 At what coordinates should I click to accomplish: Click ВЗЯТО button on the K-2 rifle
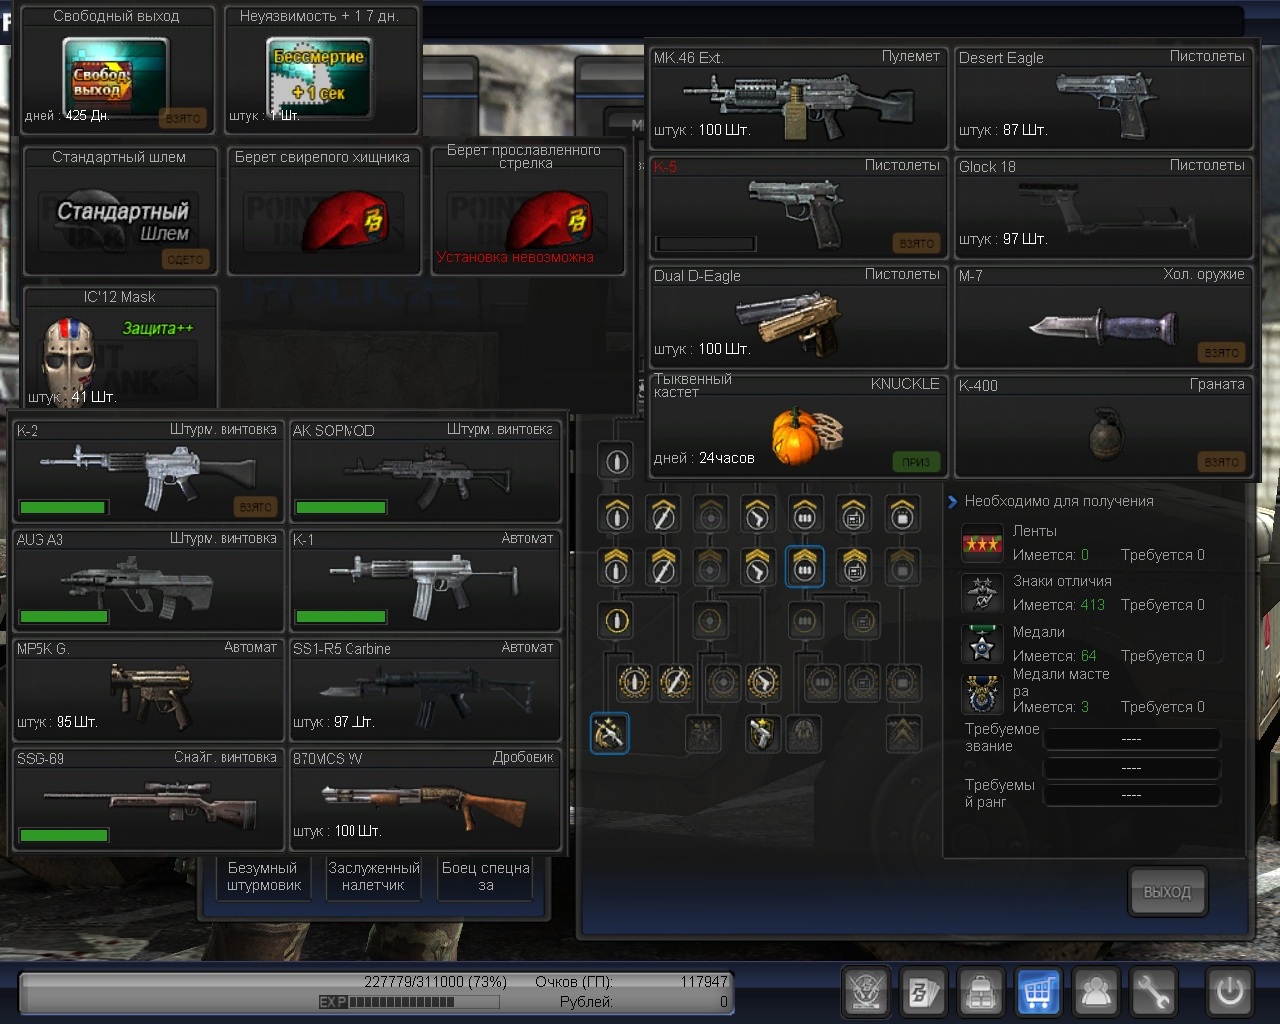tap(256, 507)
